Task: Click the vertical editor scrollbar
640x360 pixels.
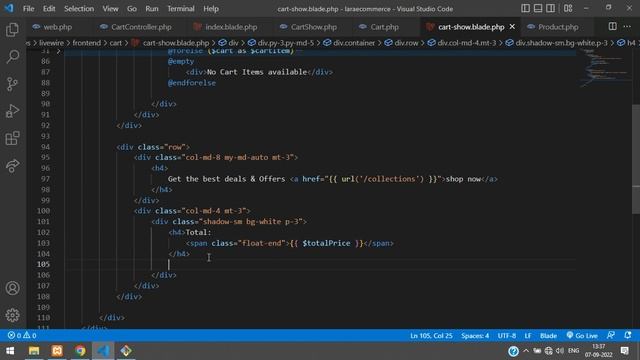Action: (636, 159)
